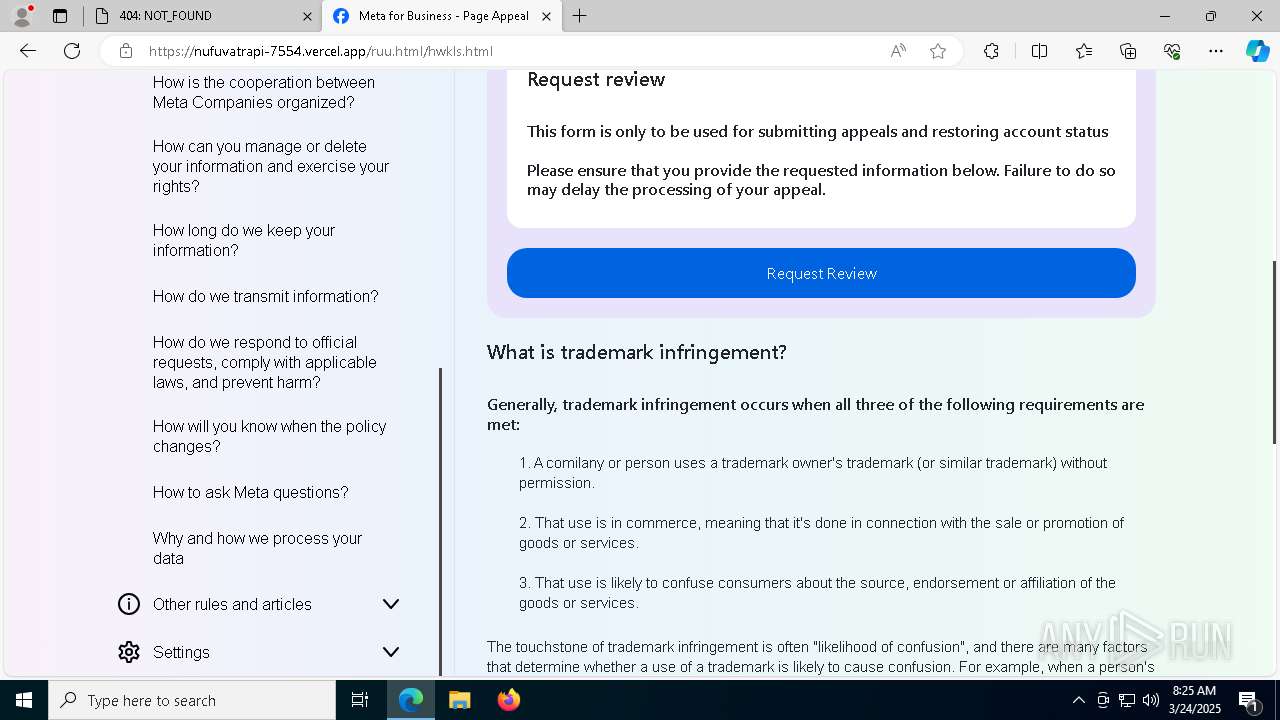
Task: Open 'How is the cooperation between Meta Companies organized?'
Action: (x=264, y=92)
